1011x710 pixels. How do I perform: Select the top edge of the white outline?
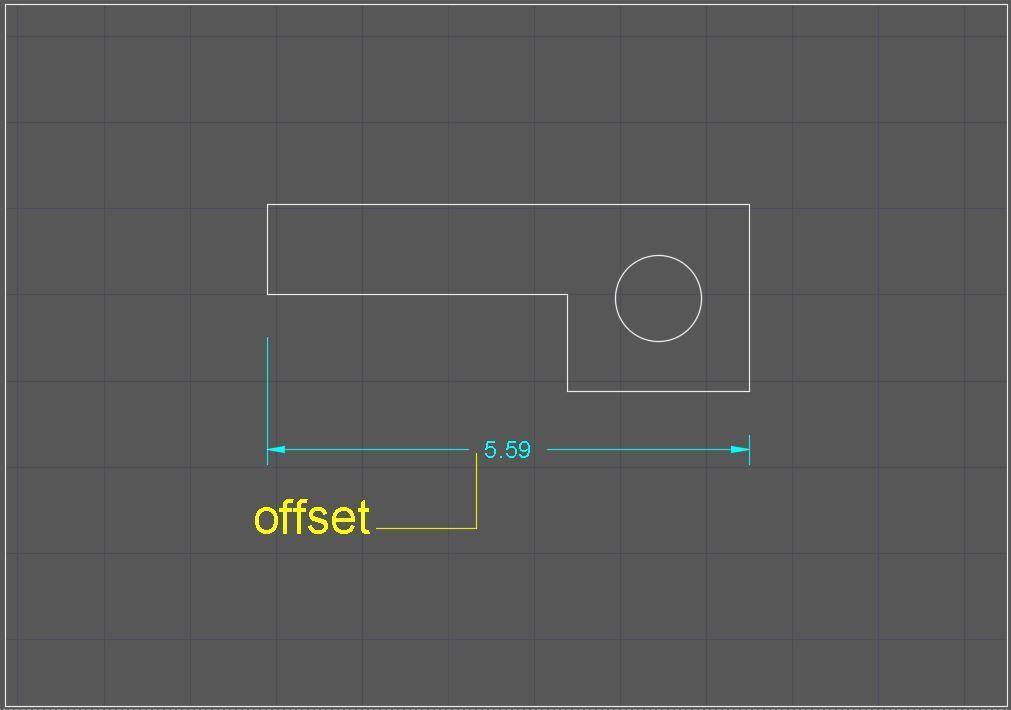[x=508, y=204]
